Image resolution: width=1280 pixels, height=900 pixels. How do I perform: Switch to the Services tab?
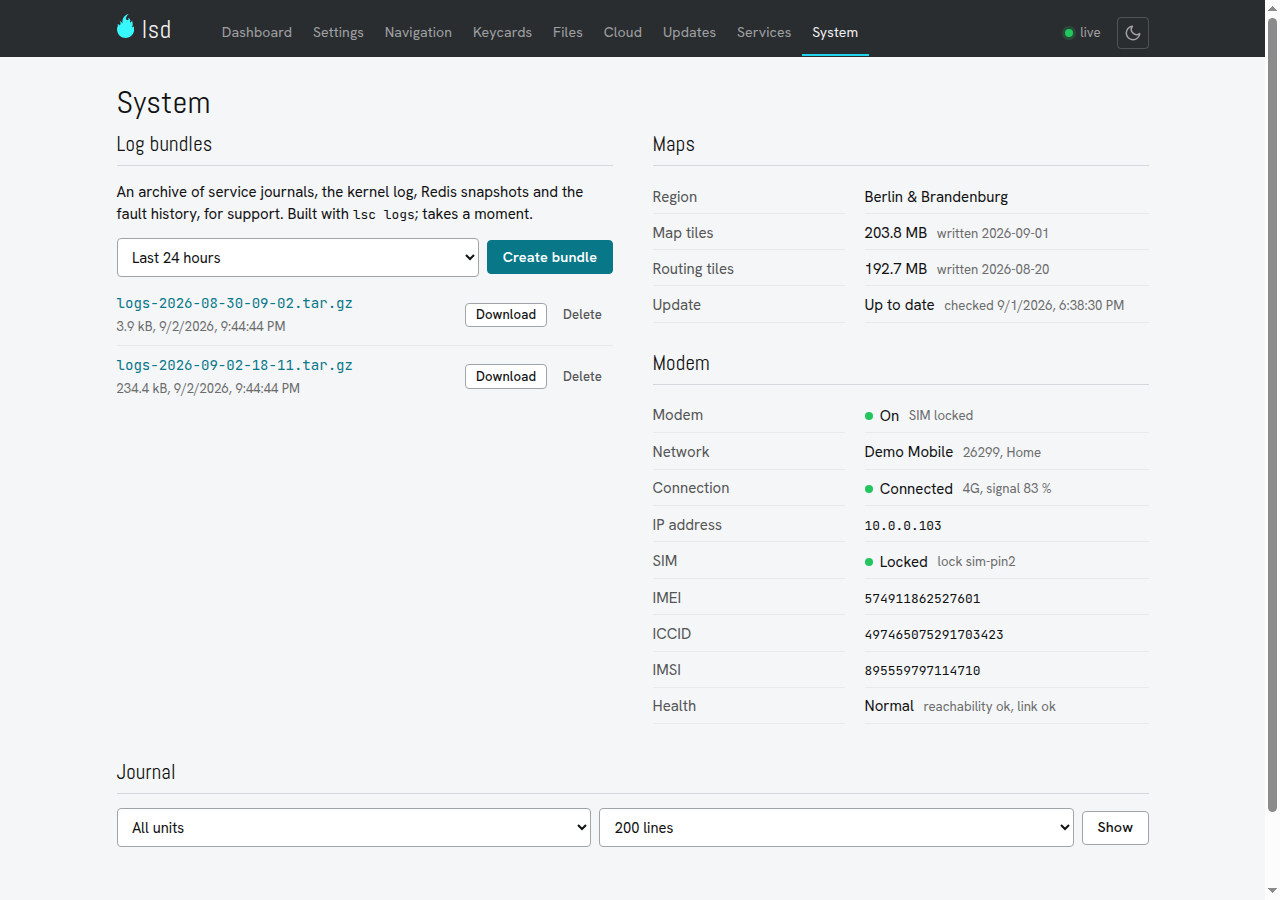(764, 32)
